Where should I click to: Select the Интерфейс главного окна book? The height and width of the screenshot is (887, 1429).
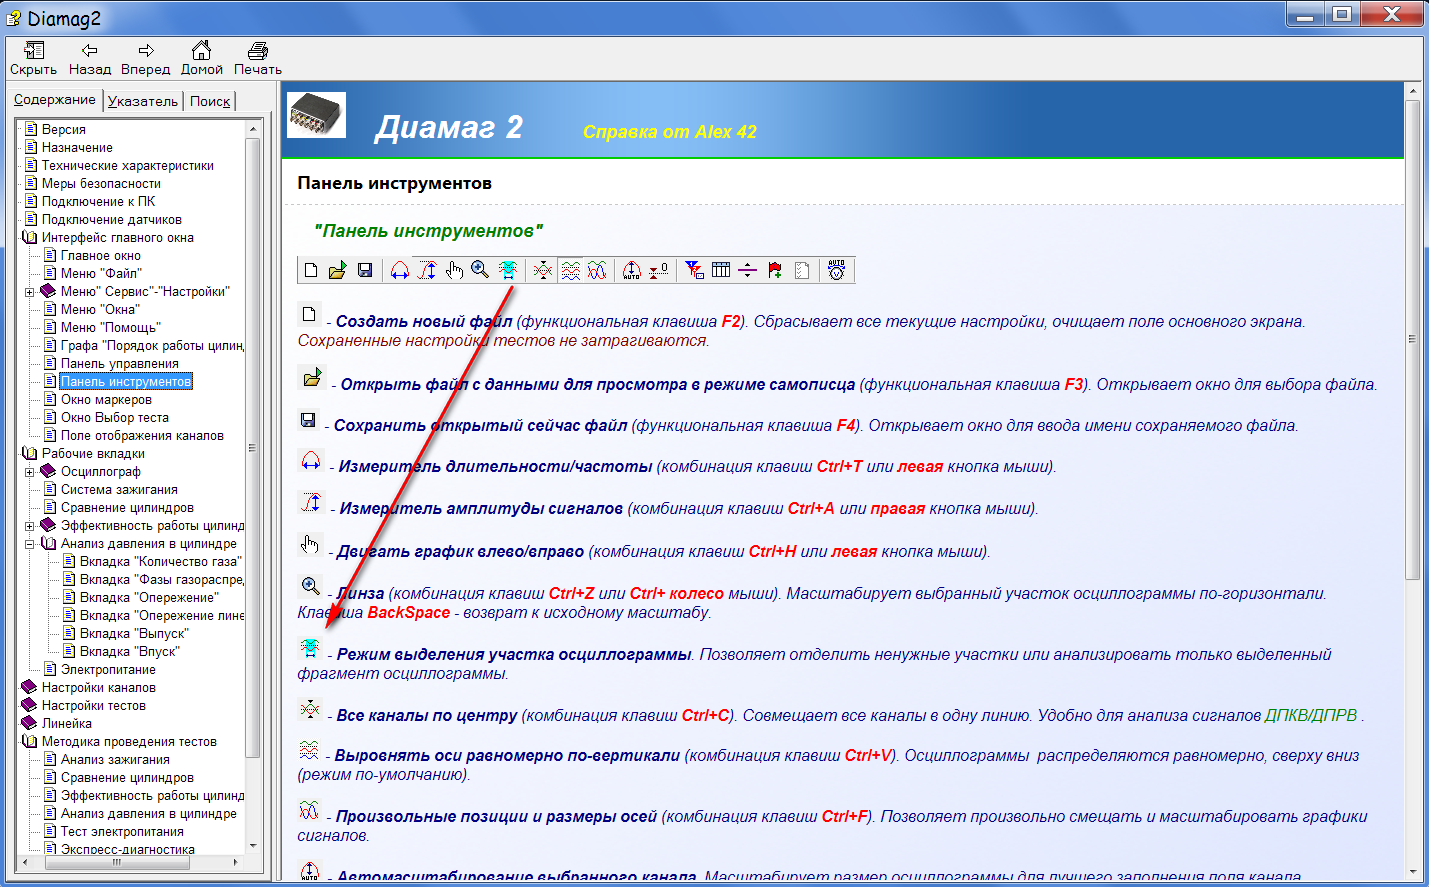coord(118,237)
